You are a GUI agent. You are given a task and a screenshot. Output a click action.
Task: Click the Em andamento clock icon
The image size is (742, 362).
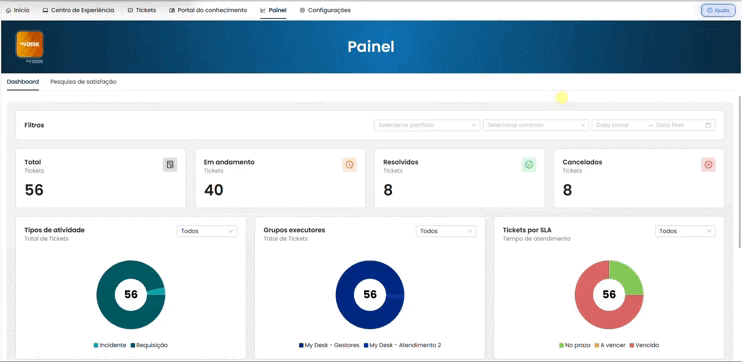click(x=349, y=165)
